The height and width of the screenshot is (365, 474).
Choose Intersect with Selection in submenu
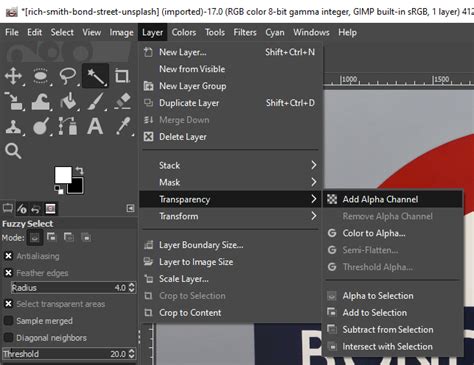(392, 347)
